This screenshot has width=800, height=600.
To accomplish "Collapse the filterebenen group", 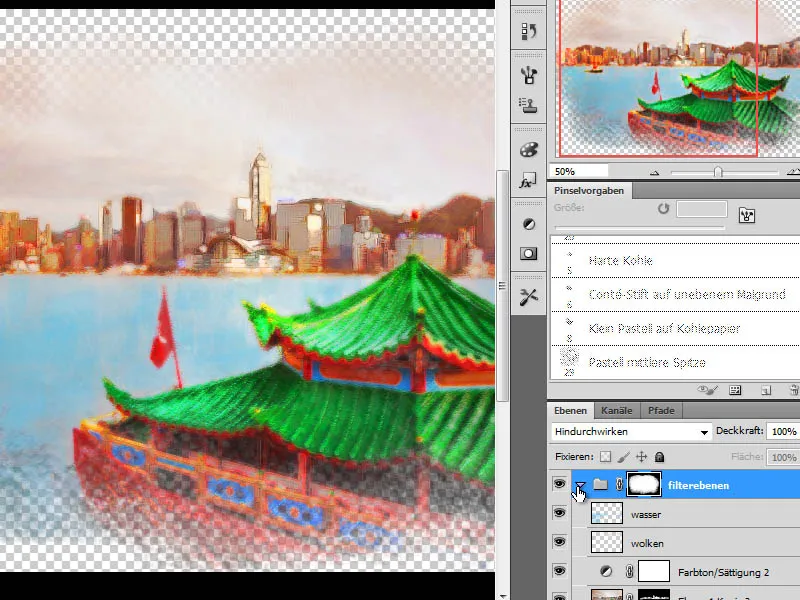I will (x=580, y=484).
